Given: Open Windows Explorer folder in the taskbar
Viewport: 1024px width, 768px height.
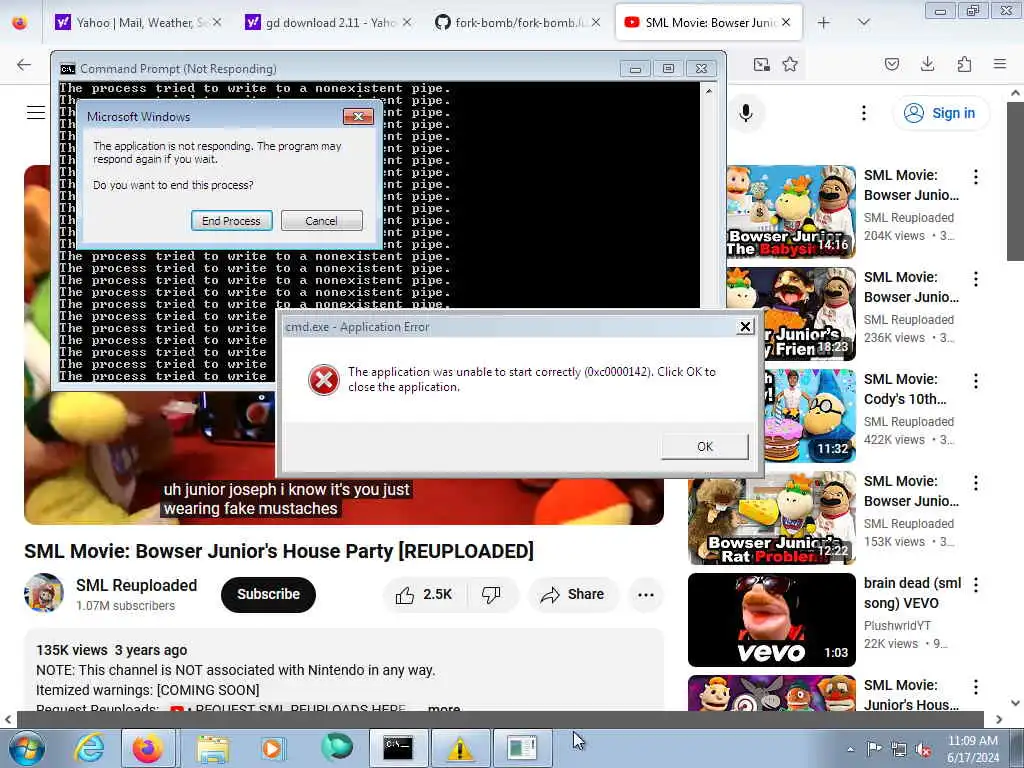Looking at the screenshot, I should coord(212,748).
